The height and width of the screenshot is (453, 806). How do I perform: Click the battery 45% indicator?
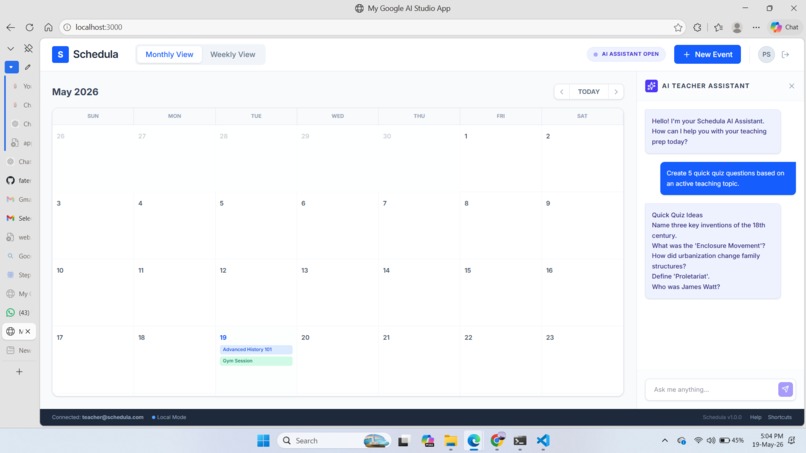click(731, 441)
